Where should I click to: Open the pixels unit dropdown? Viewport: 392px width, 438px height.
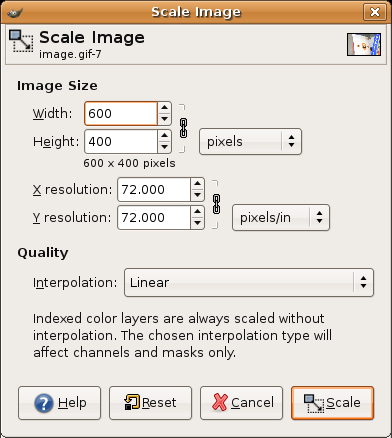(250, 142)
